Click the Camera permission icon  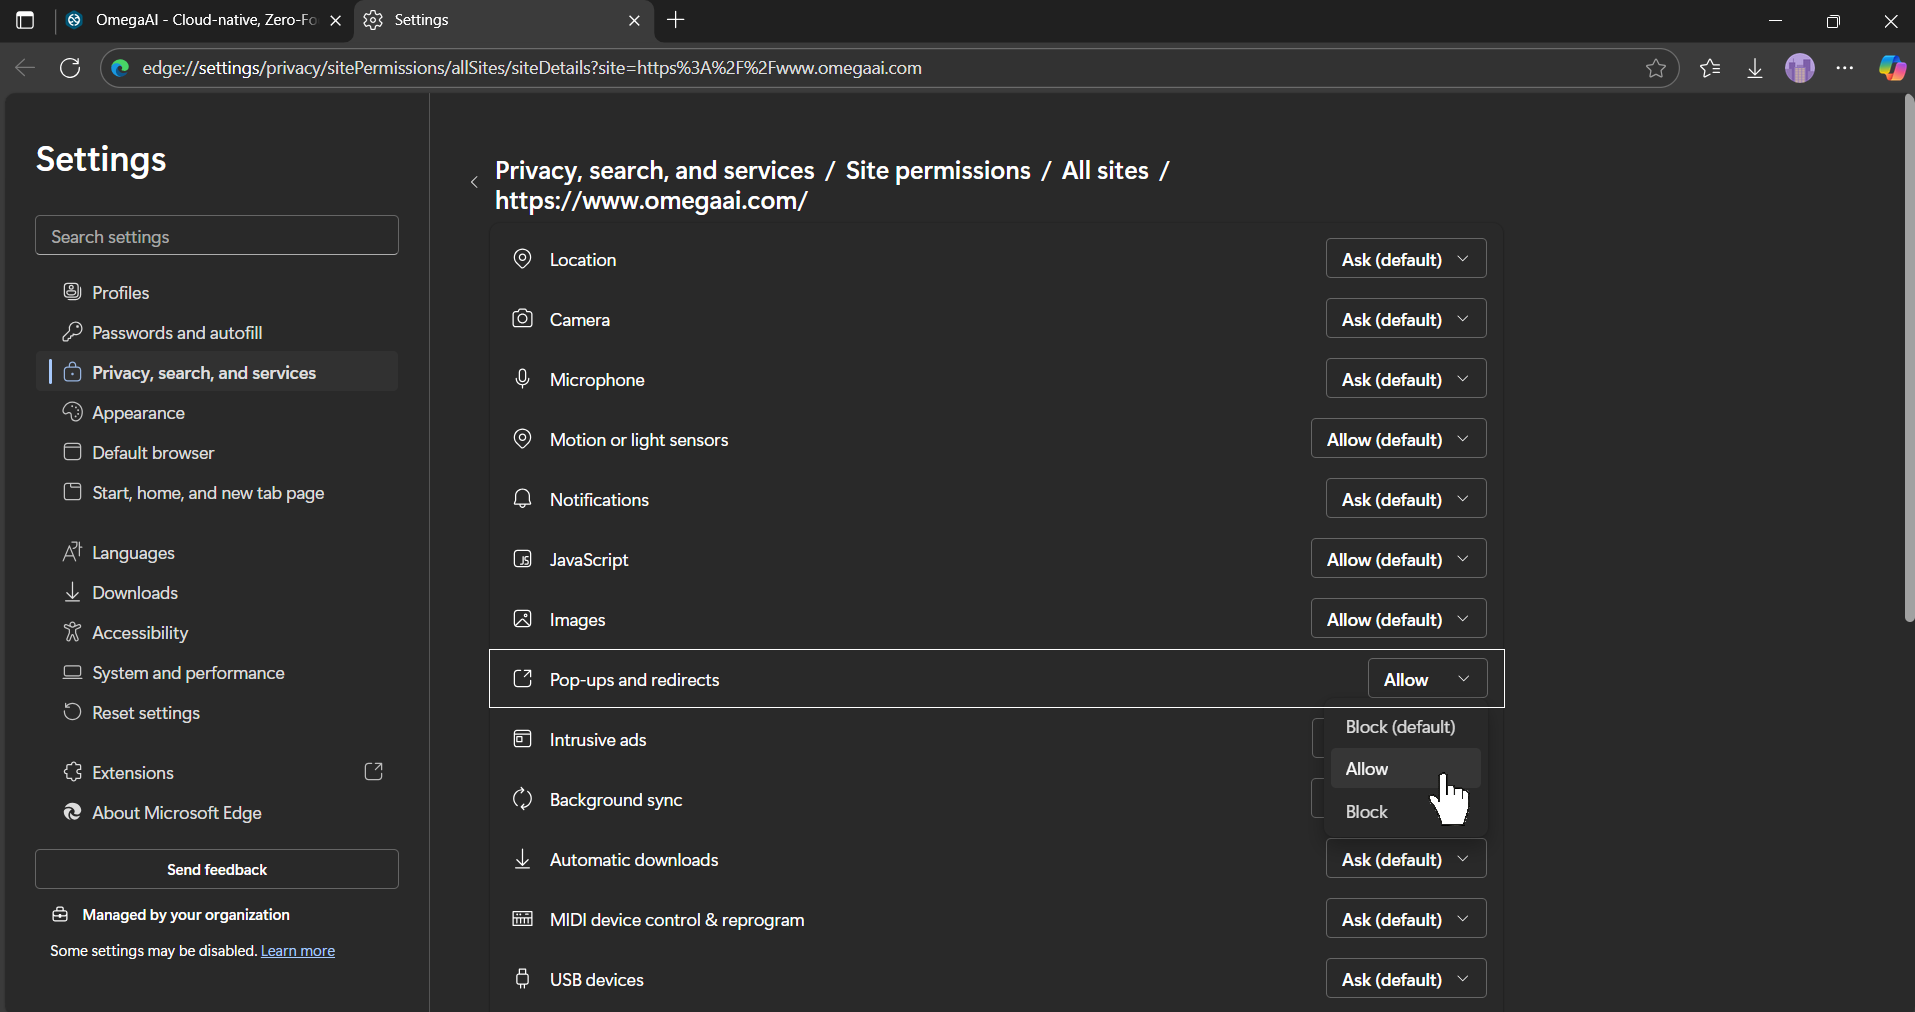pos(522,318)
